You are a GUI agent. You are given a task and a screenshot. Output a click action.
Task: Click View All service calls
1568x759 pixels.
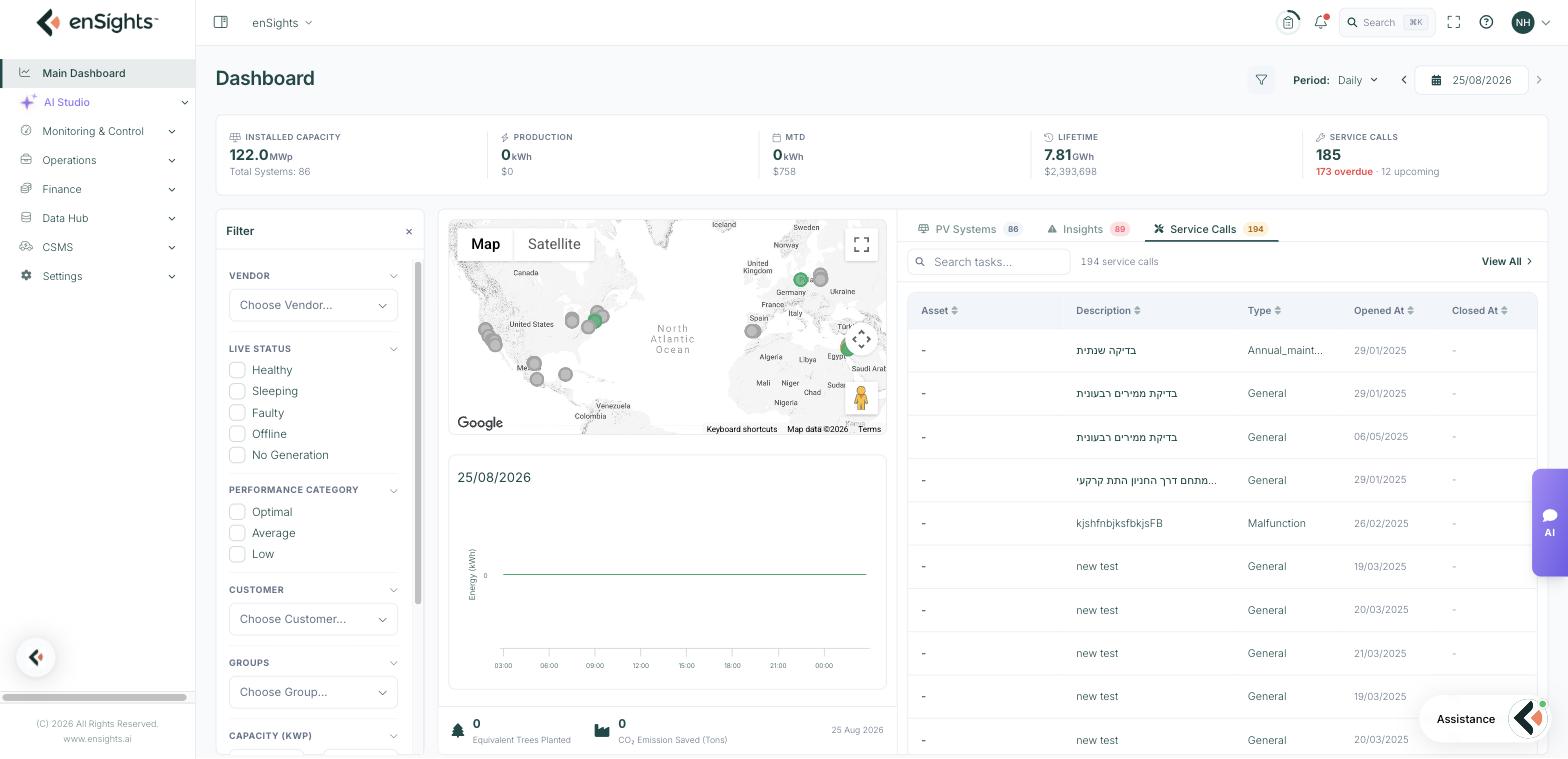[x=1506, y=262]
